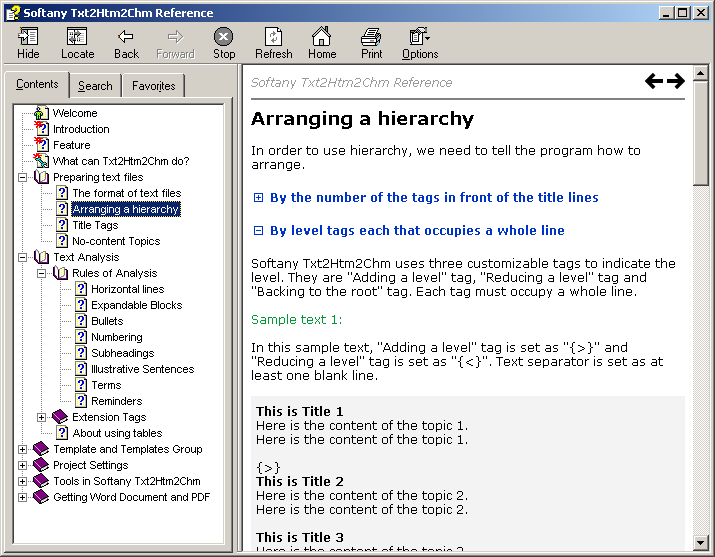Viewport: 715px width, 557px height.
Task: Go to the Home page icon
Action: click(322, 43)
